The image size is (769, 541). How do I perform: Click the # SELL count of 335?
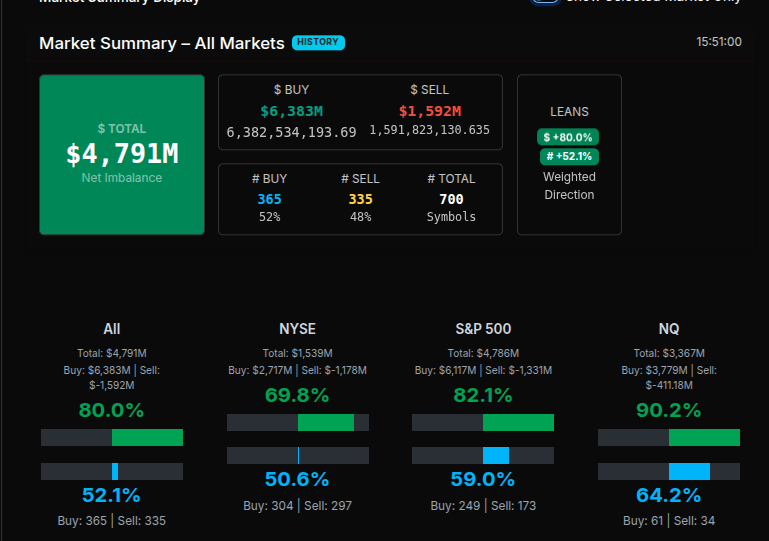pyautogui.click(x=360, y=199)
